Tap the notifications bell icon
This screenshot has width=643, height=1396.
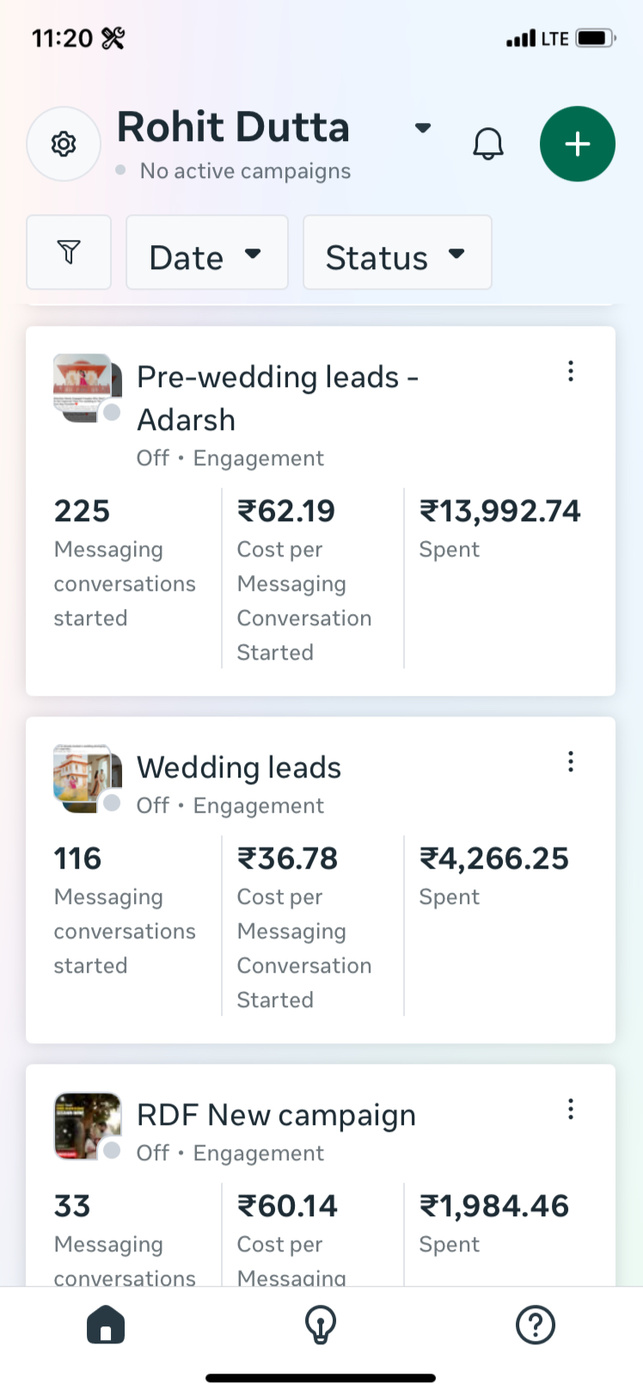[x=488, y=144]
